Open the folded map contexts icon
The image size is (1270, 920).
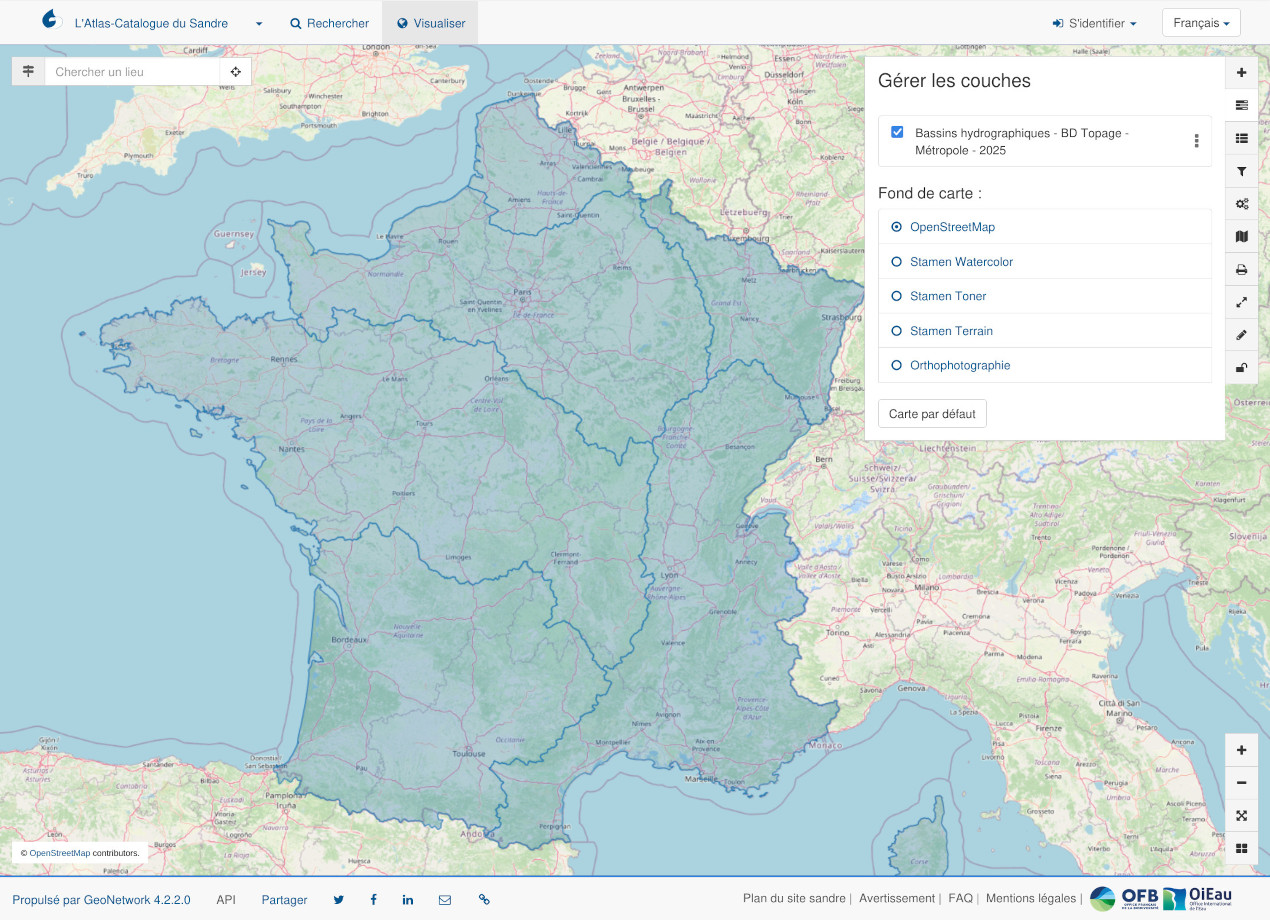click(1241, 237)
